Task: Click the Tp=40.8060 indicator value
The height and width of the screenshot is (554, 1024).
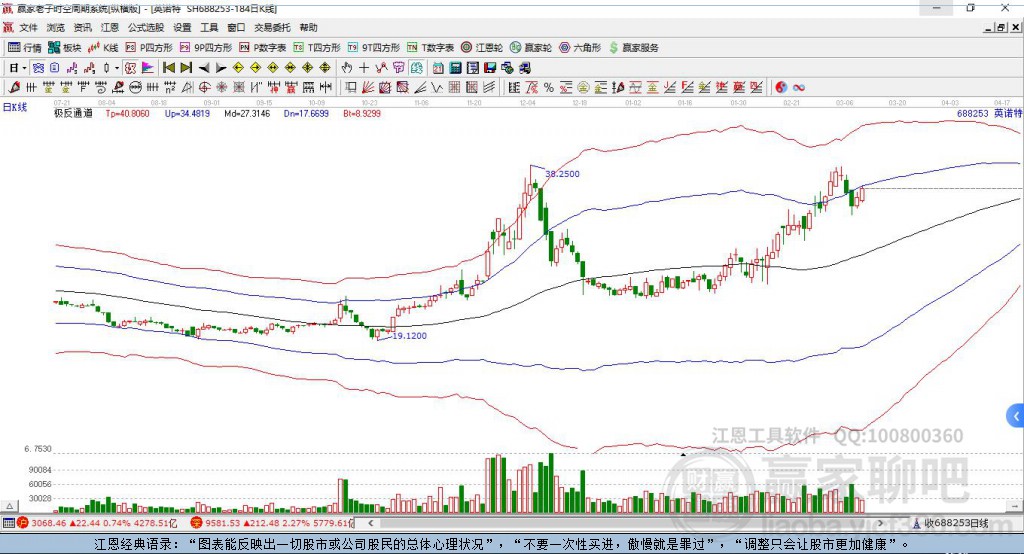Action: tap(127, 113)
